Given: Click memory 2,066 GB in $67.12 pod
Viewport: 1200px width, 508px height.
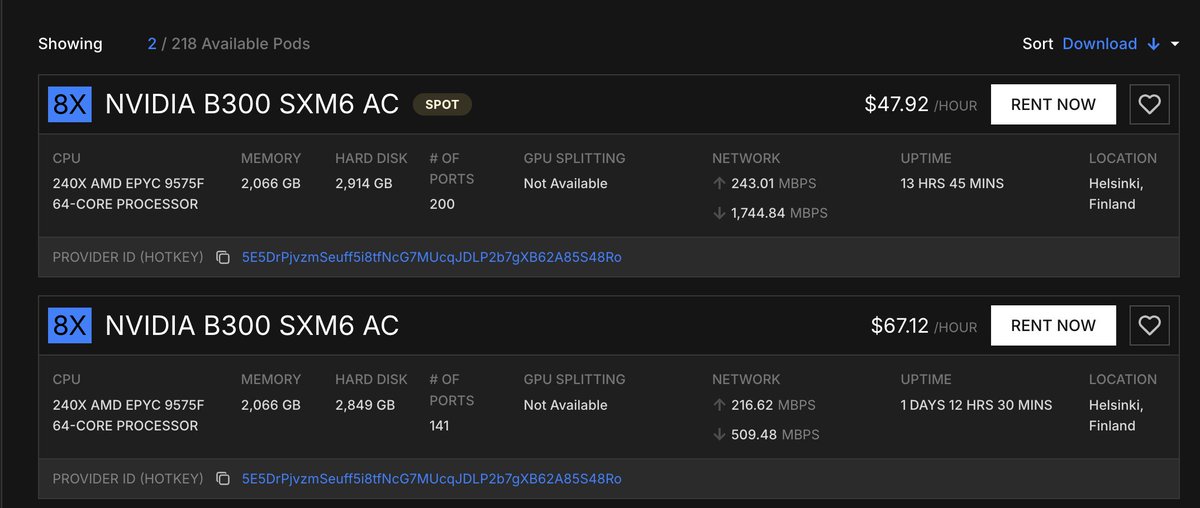Looking at the screenshot, I should 271,405.
